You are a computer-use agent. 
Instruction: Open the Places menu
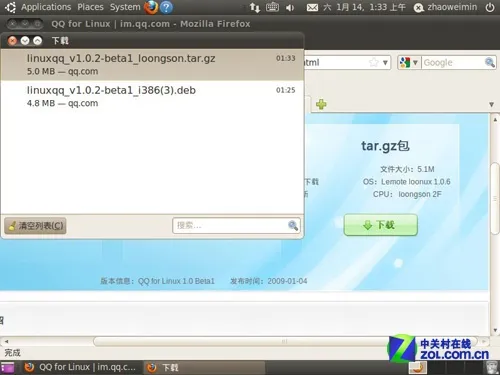coord(90,7)
